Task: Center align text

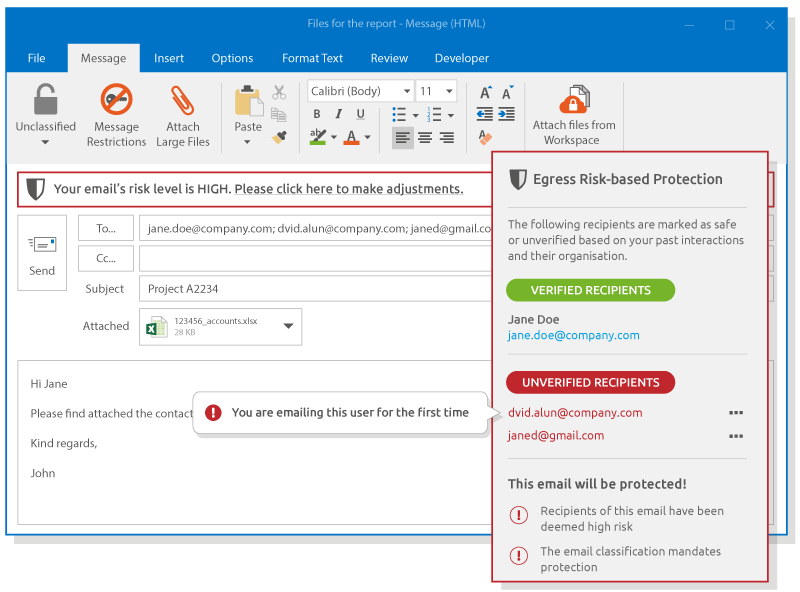Action: coord(425,137)
